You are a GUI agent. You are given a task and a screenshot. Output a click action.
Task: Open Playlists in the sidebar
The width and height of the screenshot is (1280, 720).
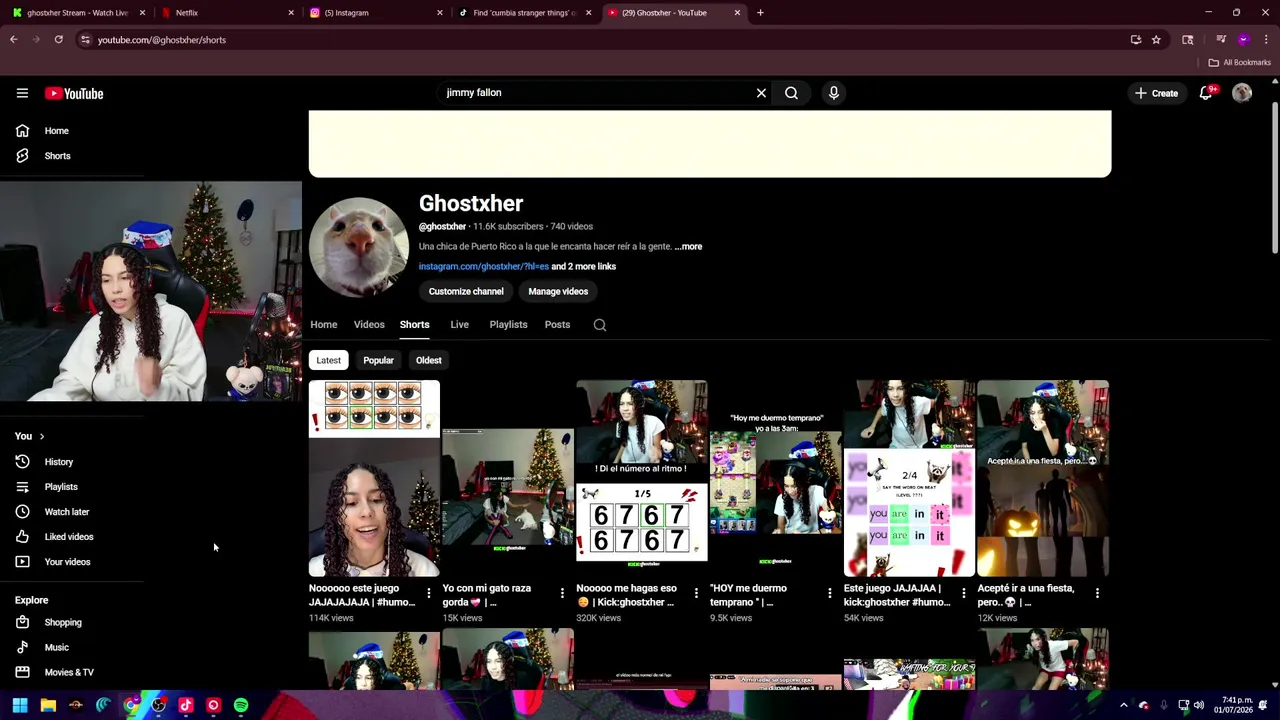coord(60,487)
